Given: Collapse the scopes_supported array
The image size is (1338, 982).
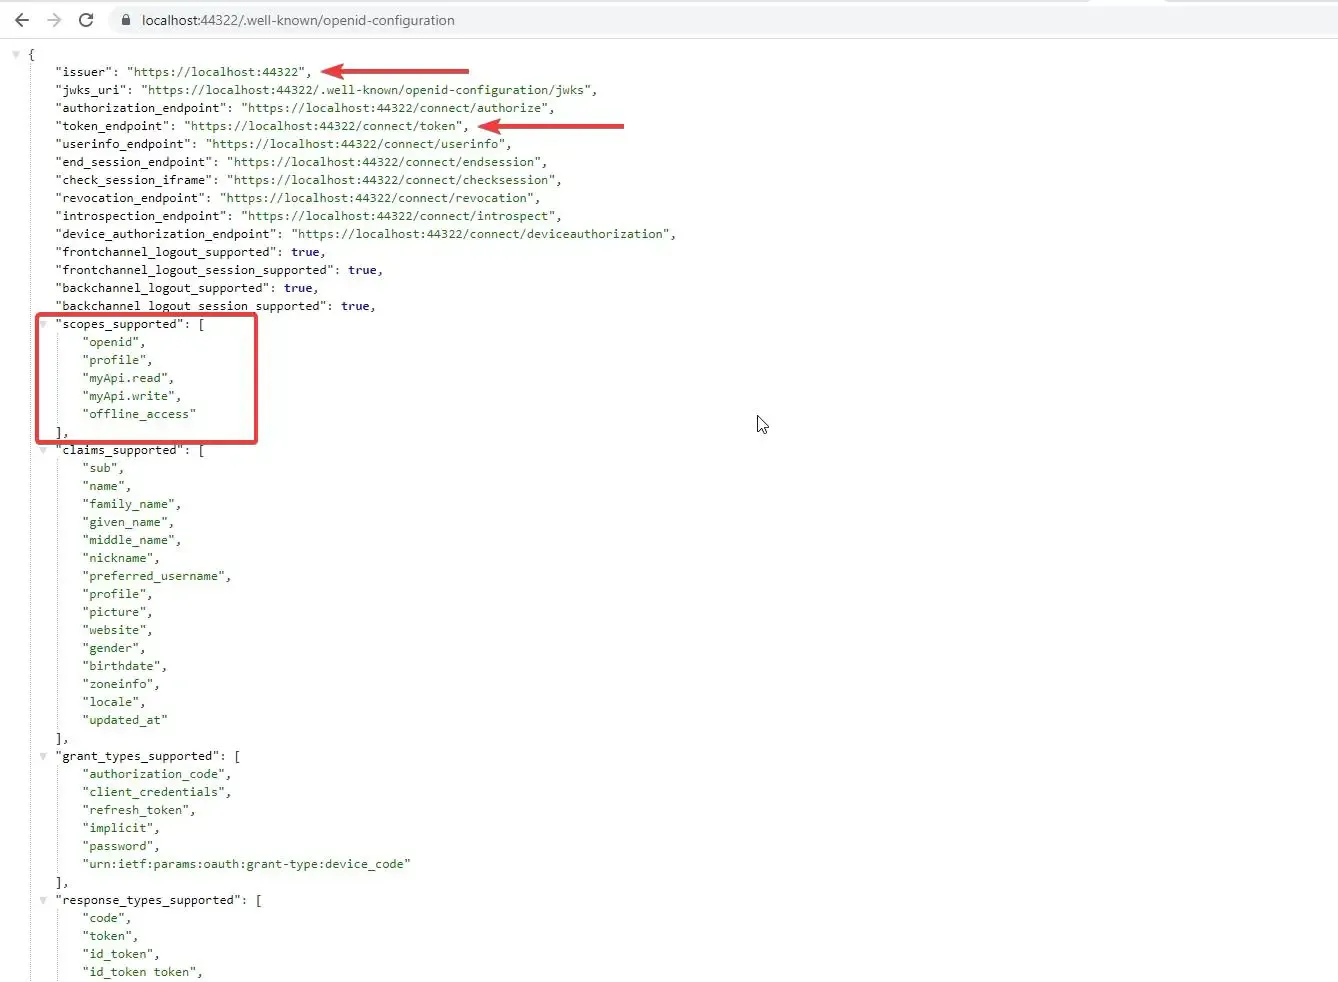Looking at the screenshot, I should pyautogui.click(x=44, y=323).
